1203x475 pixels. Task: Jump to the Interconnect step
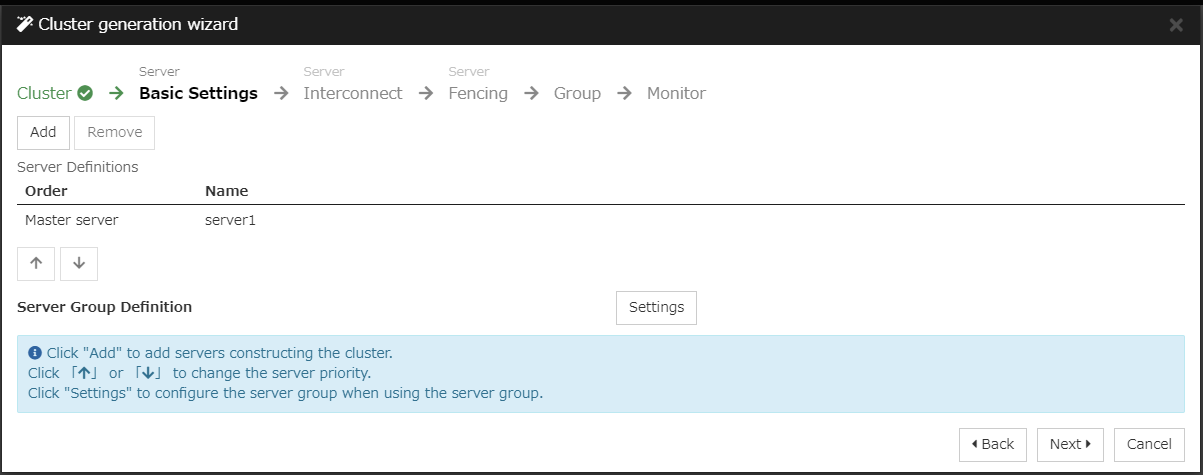(x=352, y=93)
